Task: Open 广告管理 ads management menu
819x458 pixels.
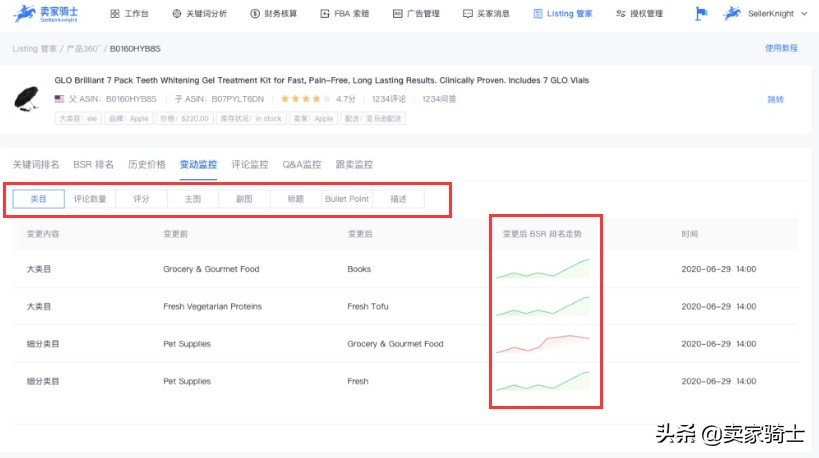Action: tap(416, 14)
